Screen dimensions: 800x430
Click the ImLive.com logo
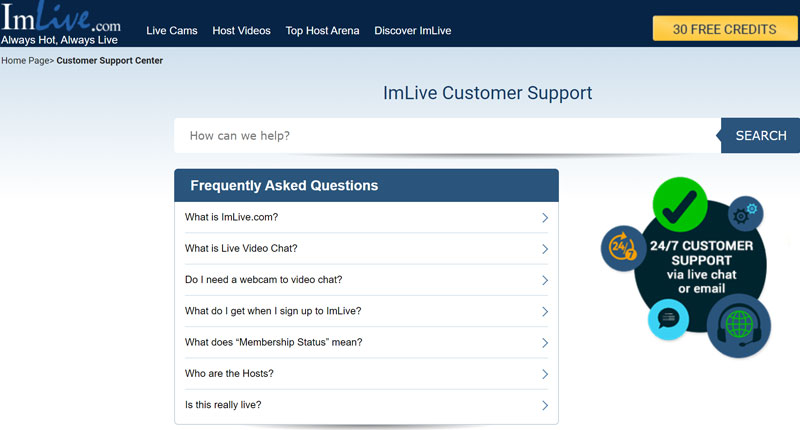(x=61, y=17)
